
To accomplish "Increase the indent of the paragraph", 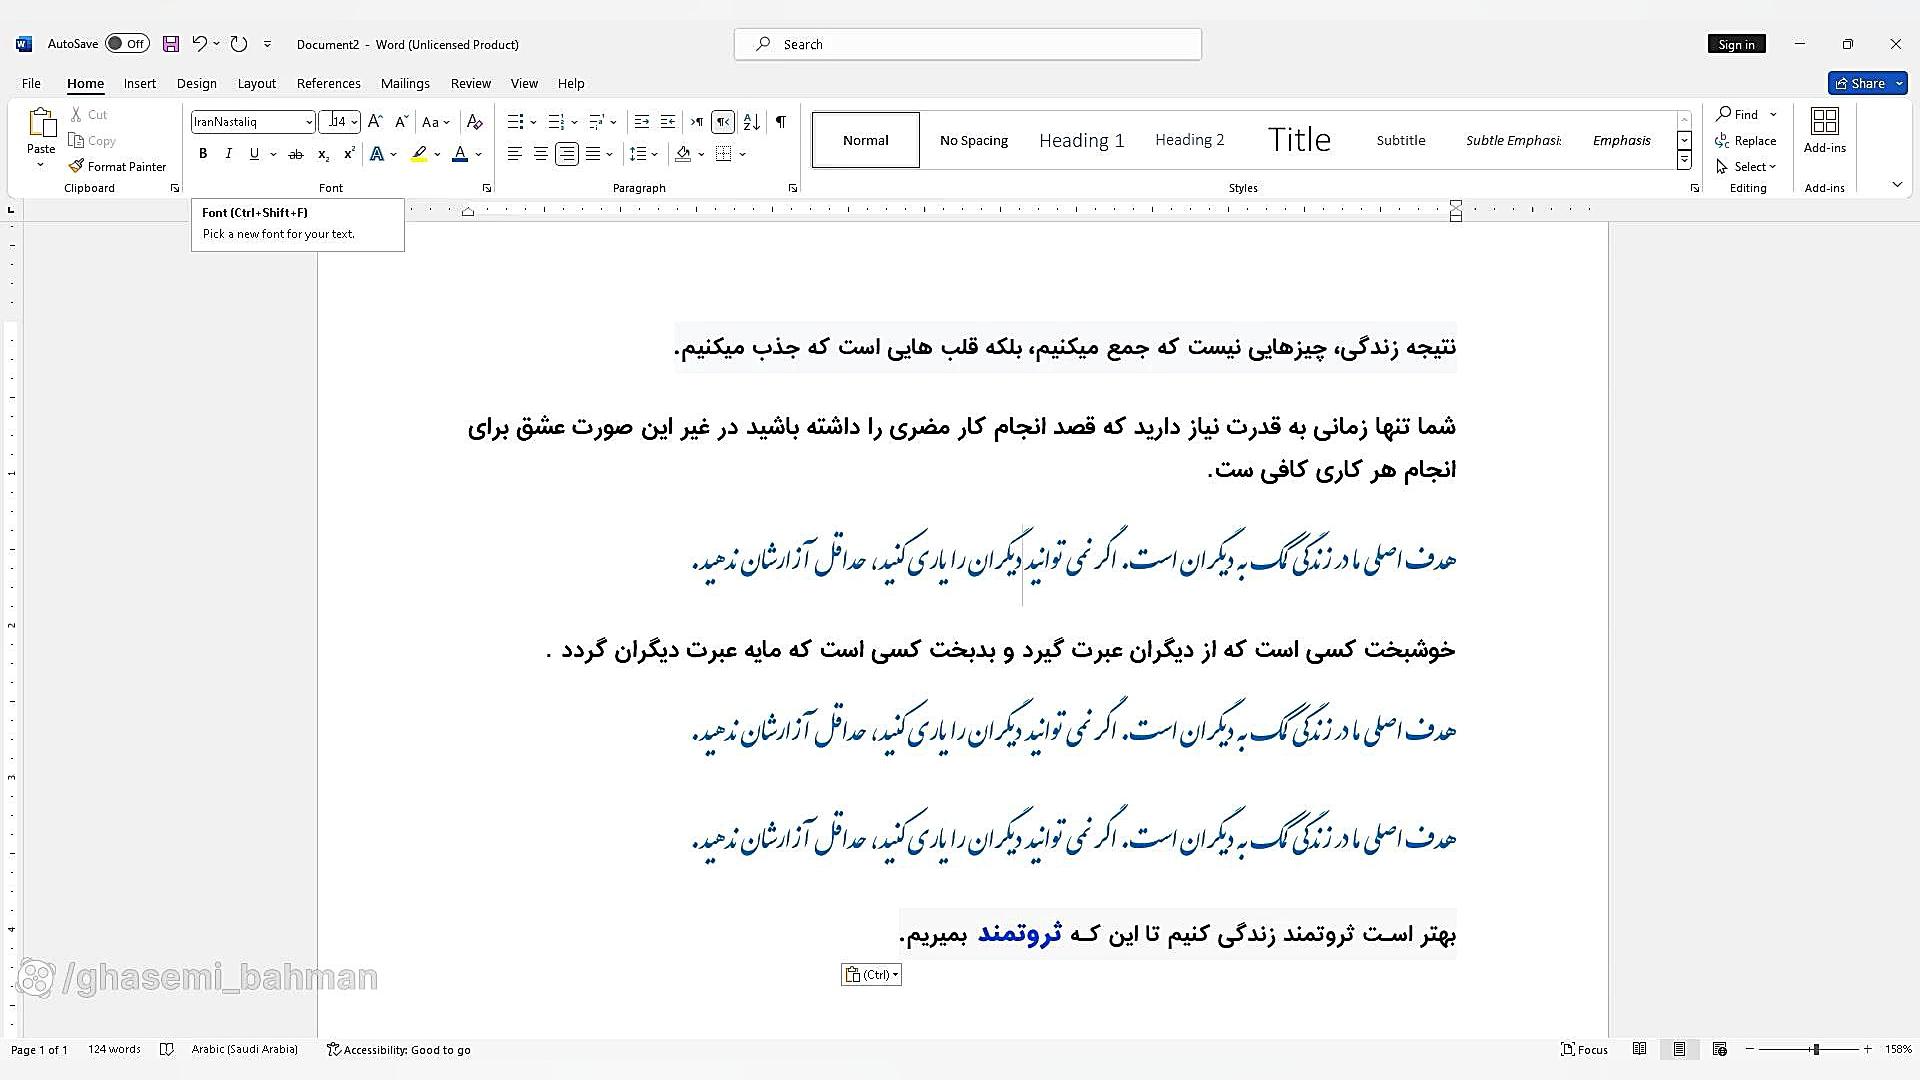I will [668, 122].
